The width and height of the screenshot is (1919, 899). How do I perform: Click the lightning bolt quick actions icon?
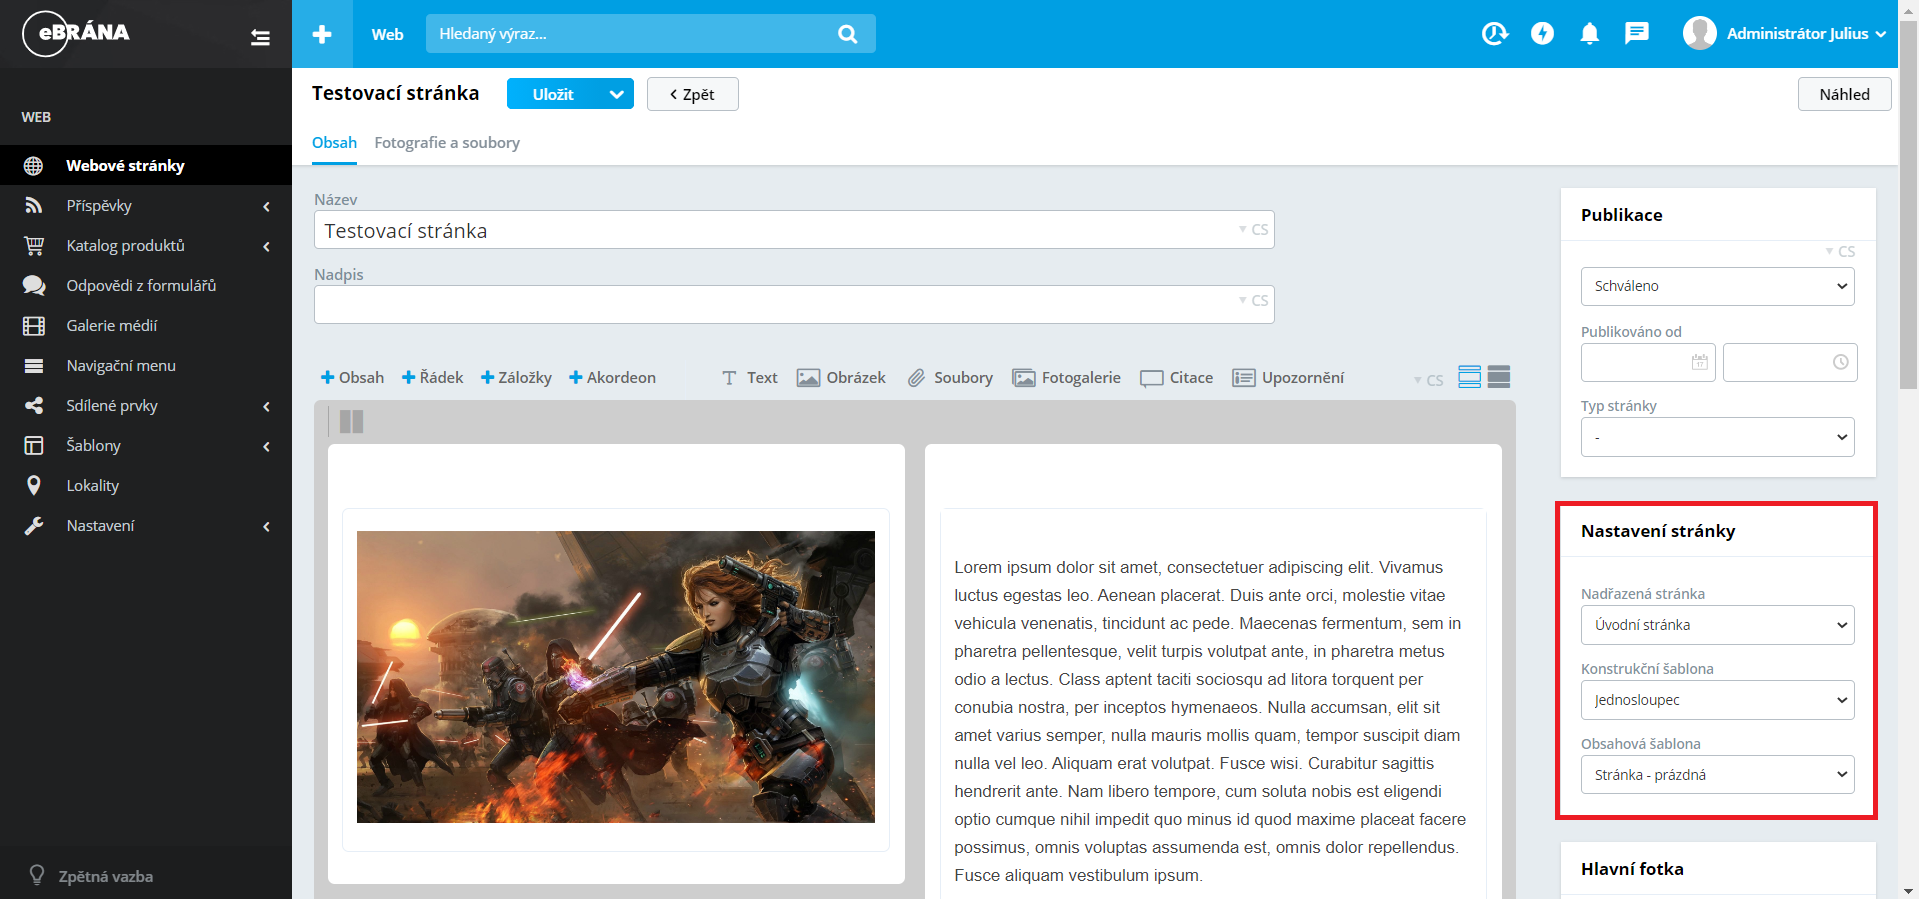(1542, 34)
